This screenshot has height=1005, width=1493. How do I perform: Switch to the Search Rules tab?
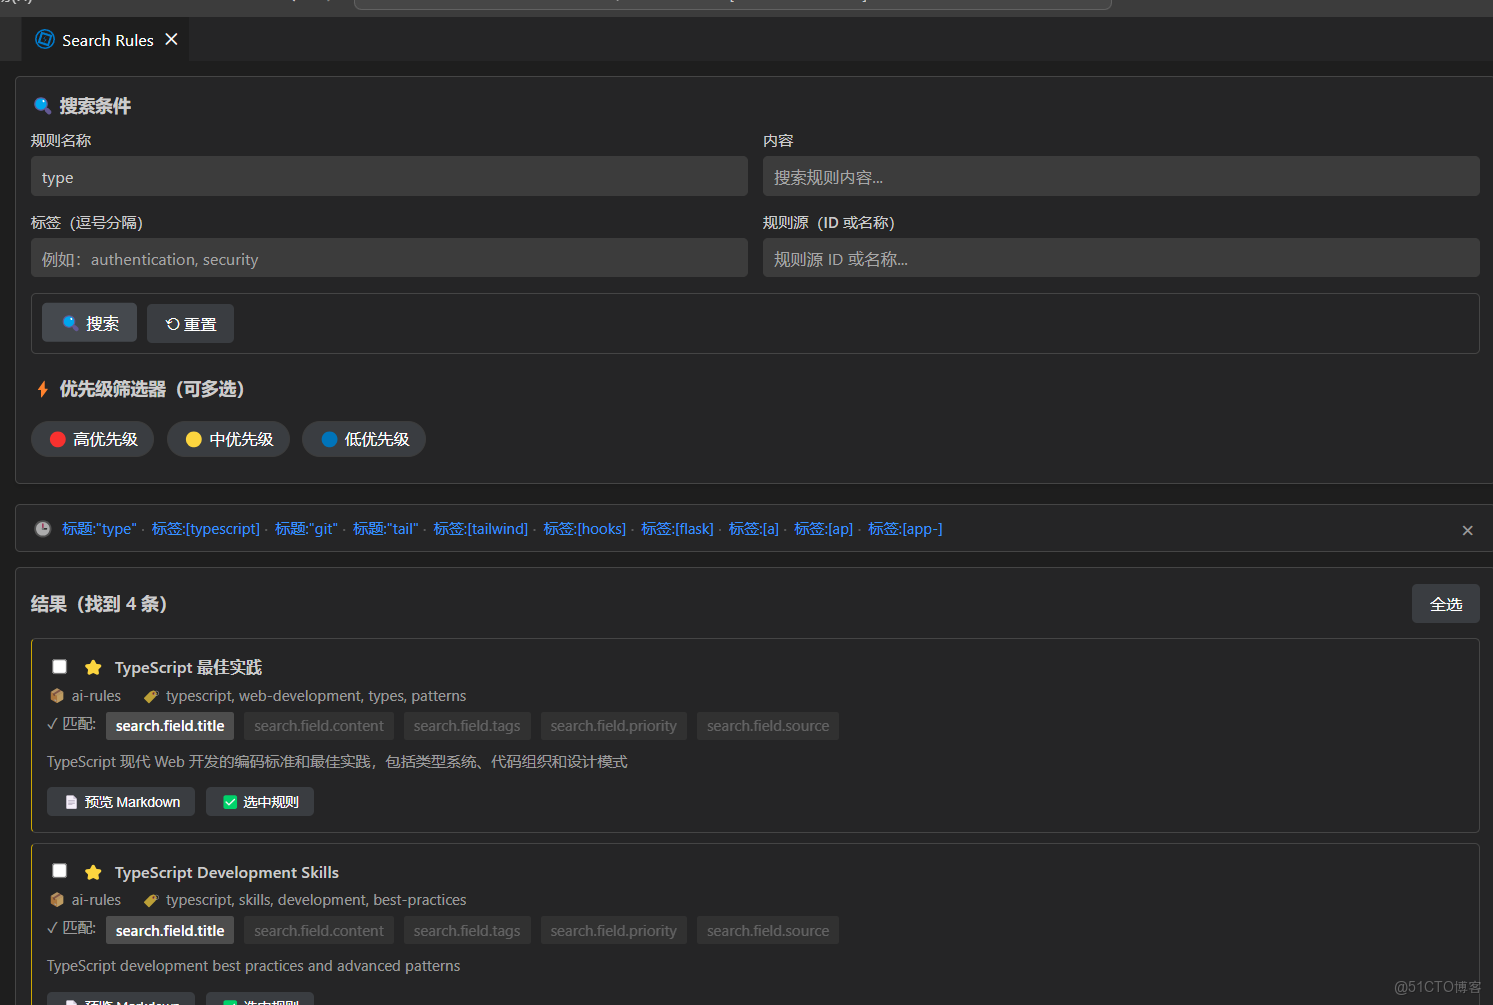pyautogui.click(x=107, y=40)
